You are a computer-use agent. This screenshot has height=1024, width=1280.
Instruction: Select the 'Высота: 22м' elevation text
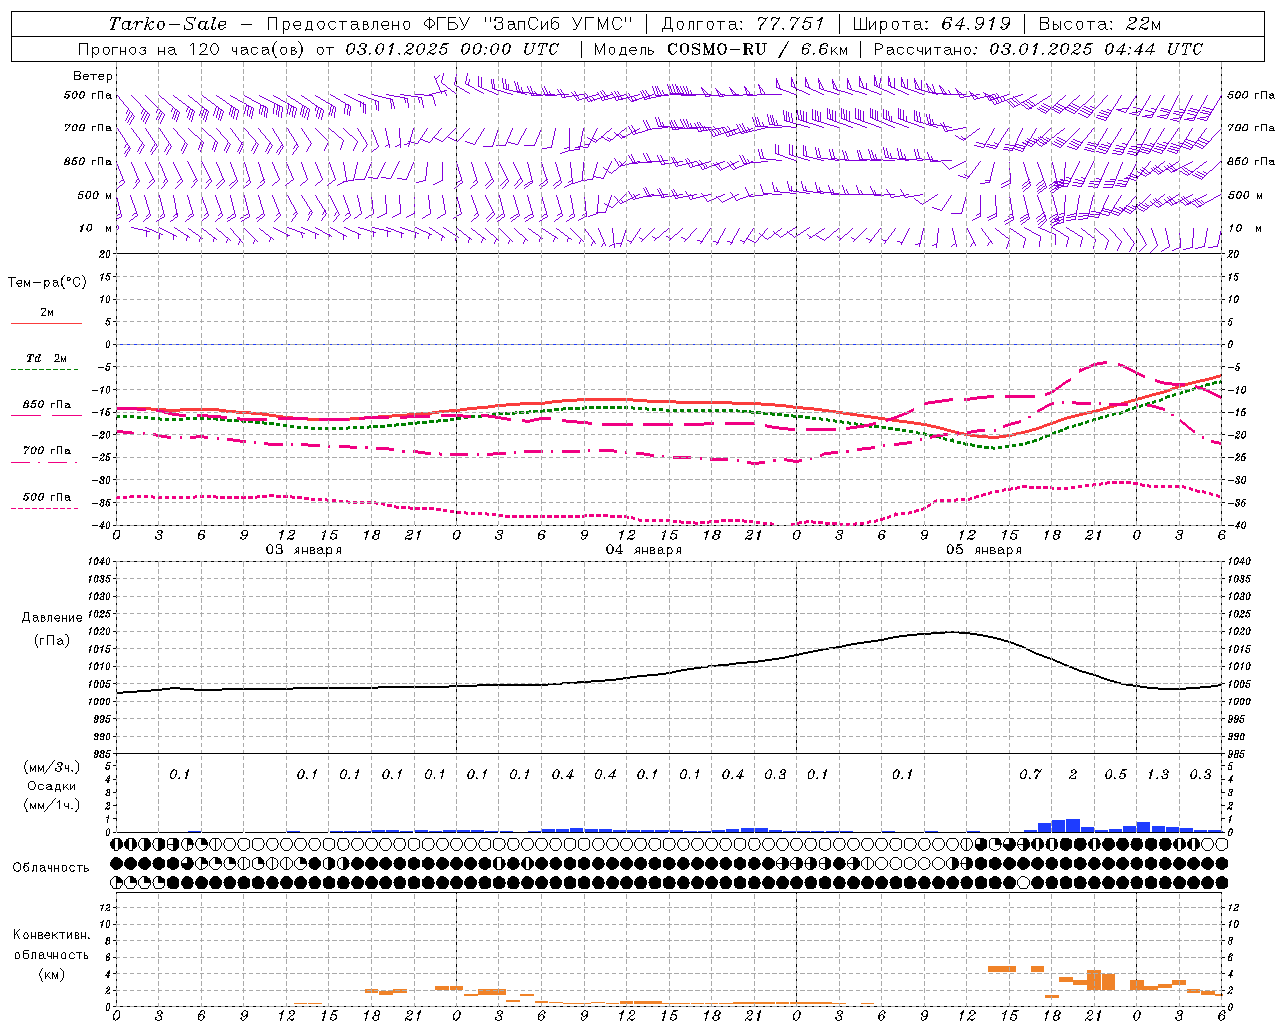pos(1100,24)
